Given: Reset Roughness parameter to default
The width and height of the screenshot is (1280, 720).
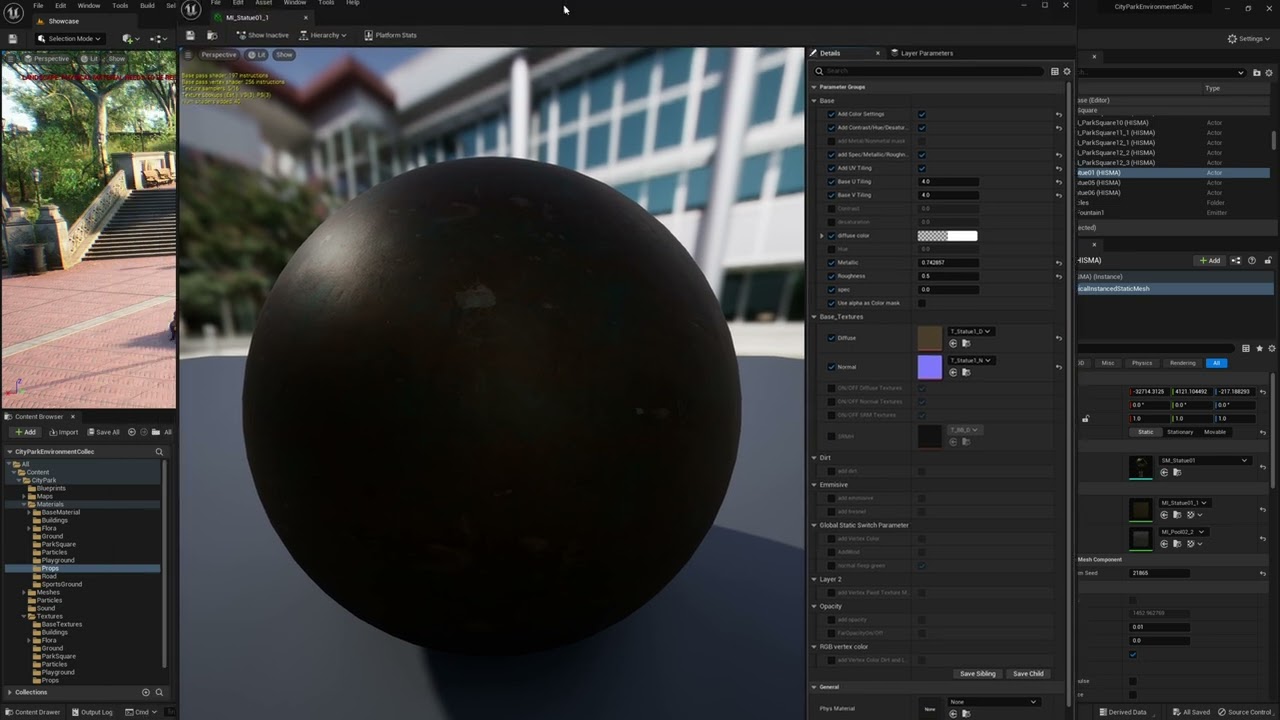Looking at the screenshot, I should coord(1059,276).
